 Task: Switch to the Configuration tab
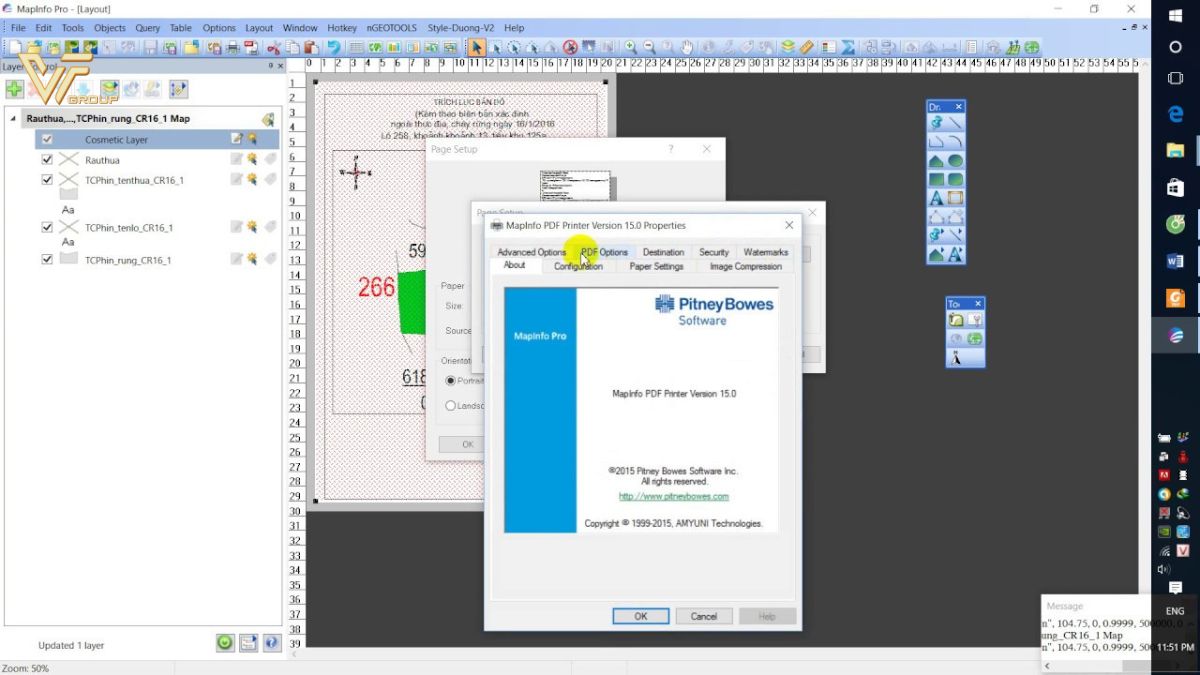tap(578, 266)
